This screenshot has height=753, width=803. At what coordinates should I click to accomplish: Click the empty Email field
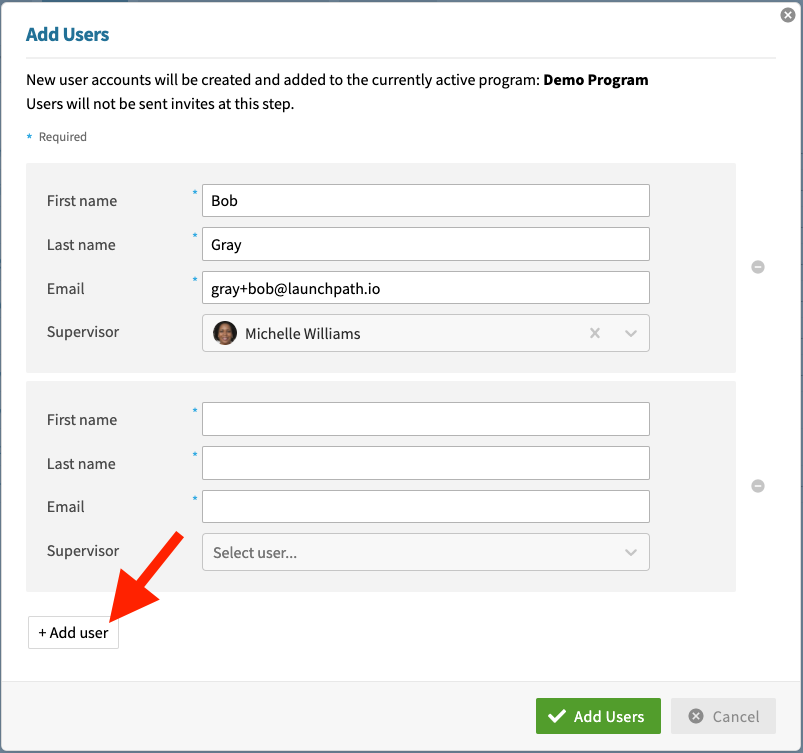point(425,506)
